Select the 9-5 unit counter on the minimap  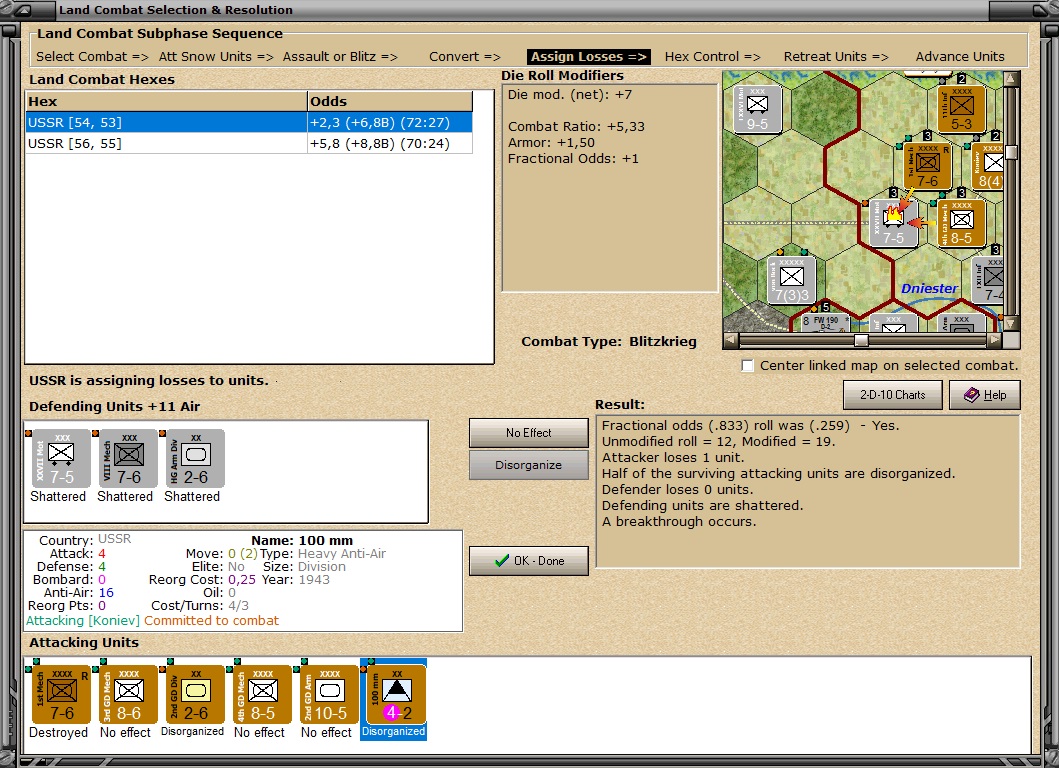click(757, 107)
